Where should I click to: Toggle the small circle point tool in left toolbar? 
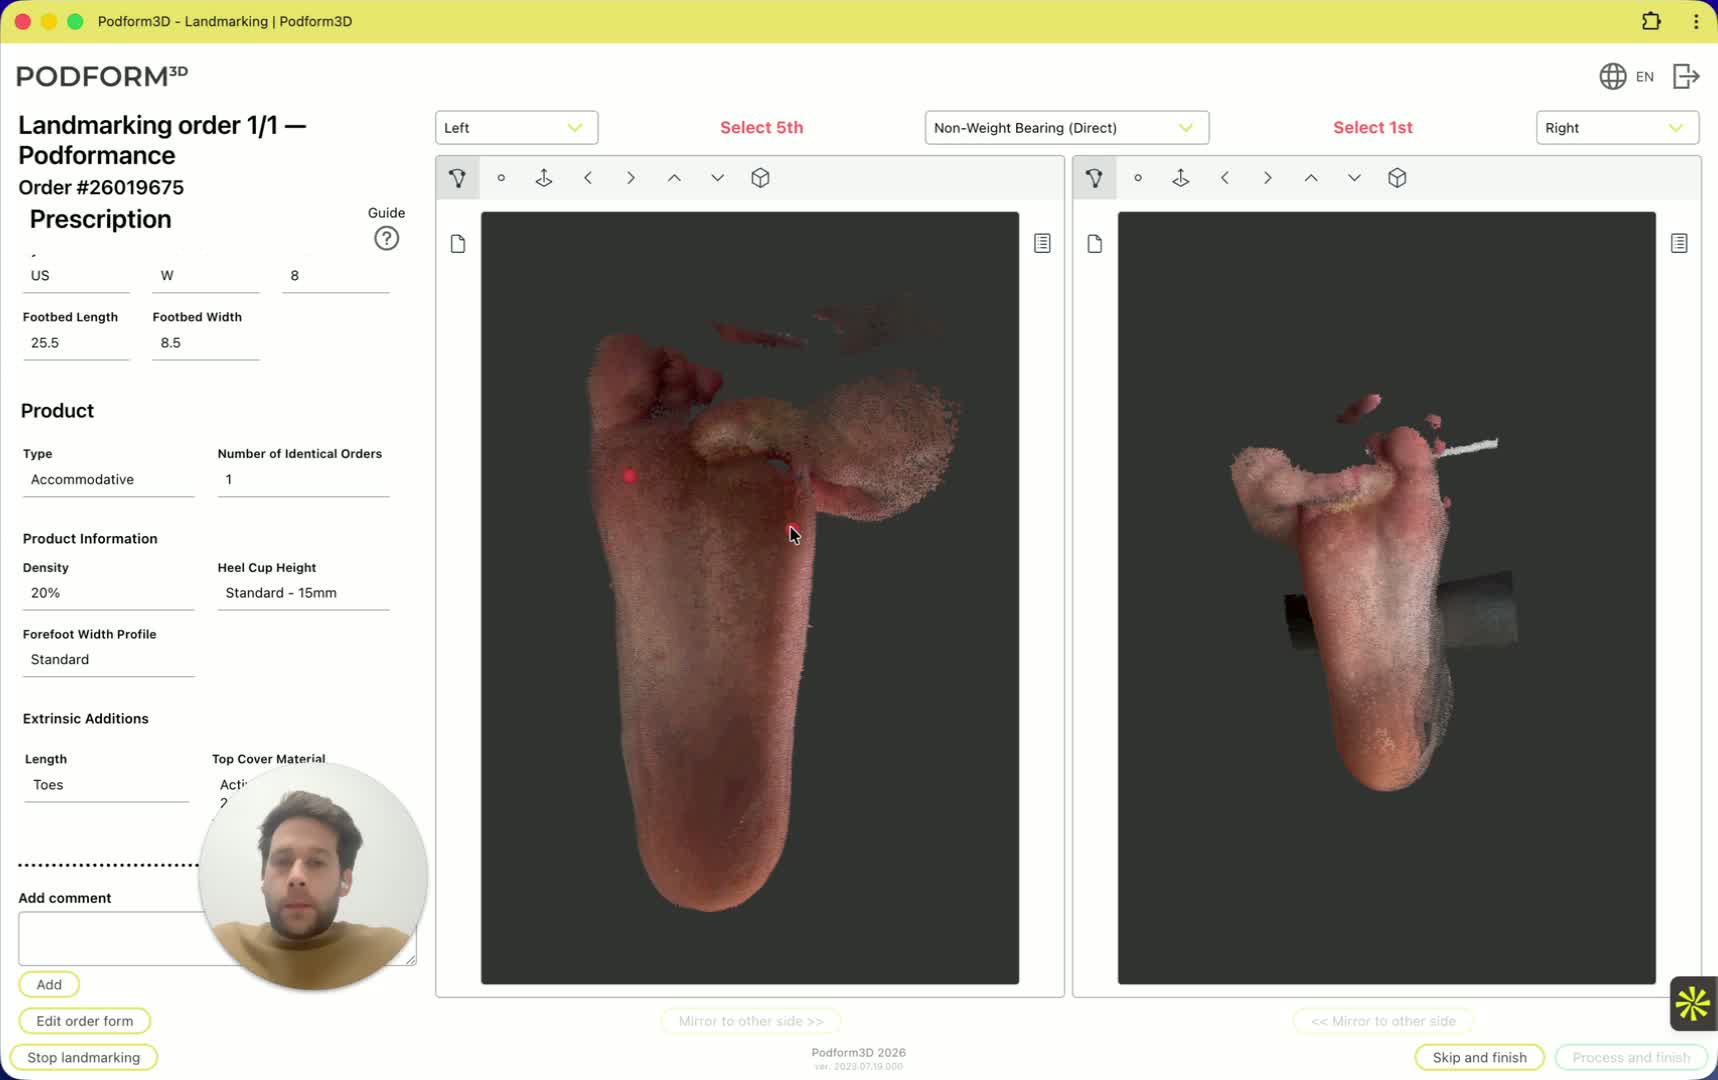click(501, 178)
